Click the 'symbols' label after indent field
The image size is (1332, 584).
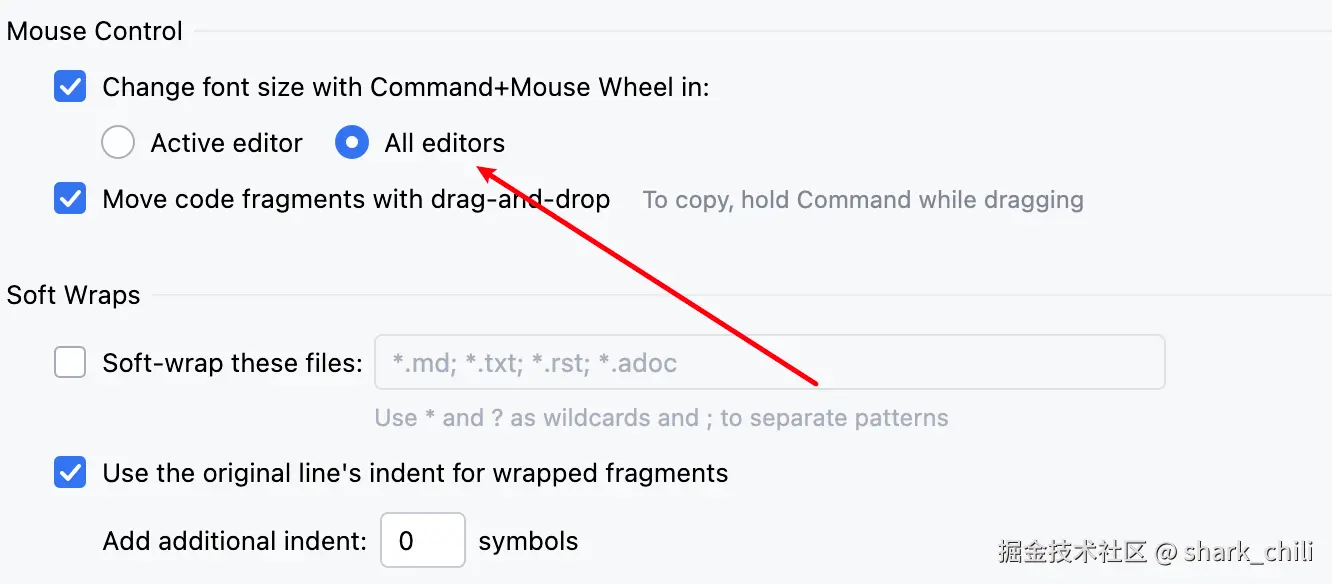(528, 541)
